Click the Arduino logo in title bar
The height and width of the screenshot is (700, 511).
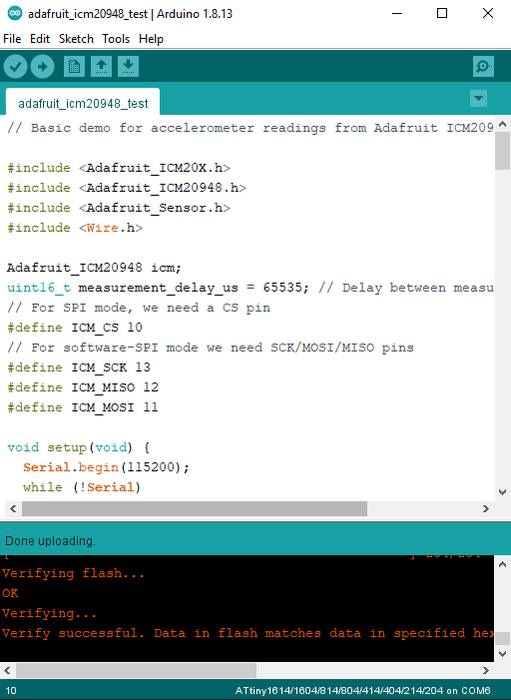tap(15, 13)
